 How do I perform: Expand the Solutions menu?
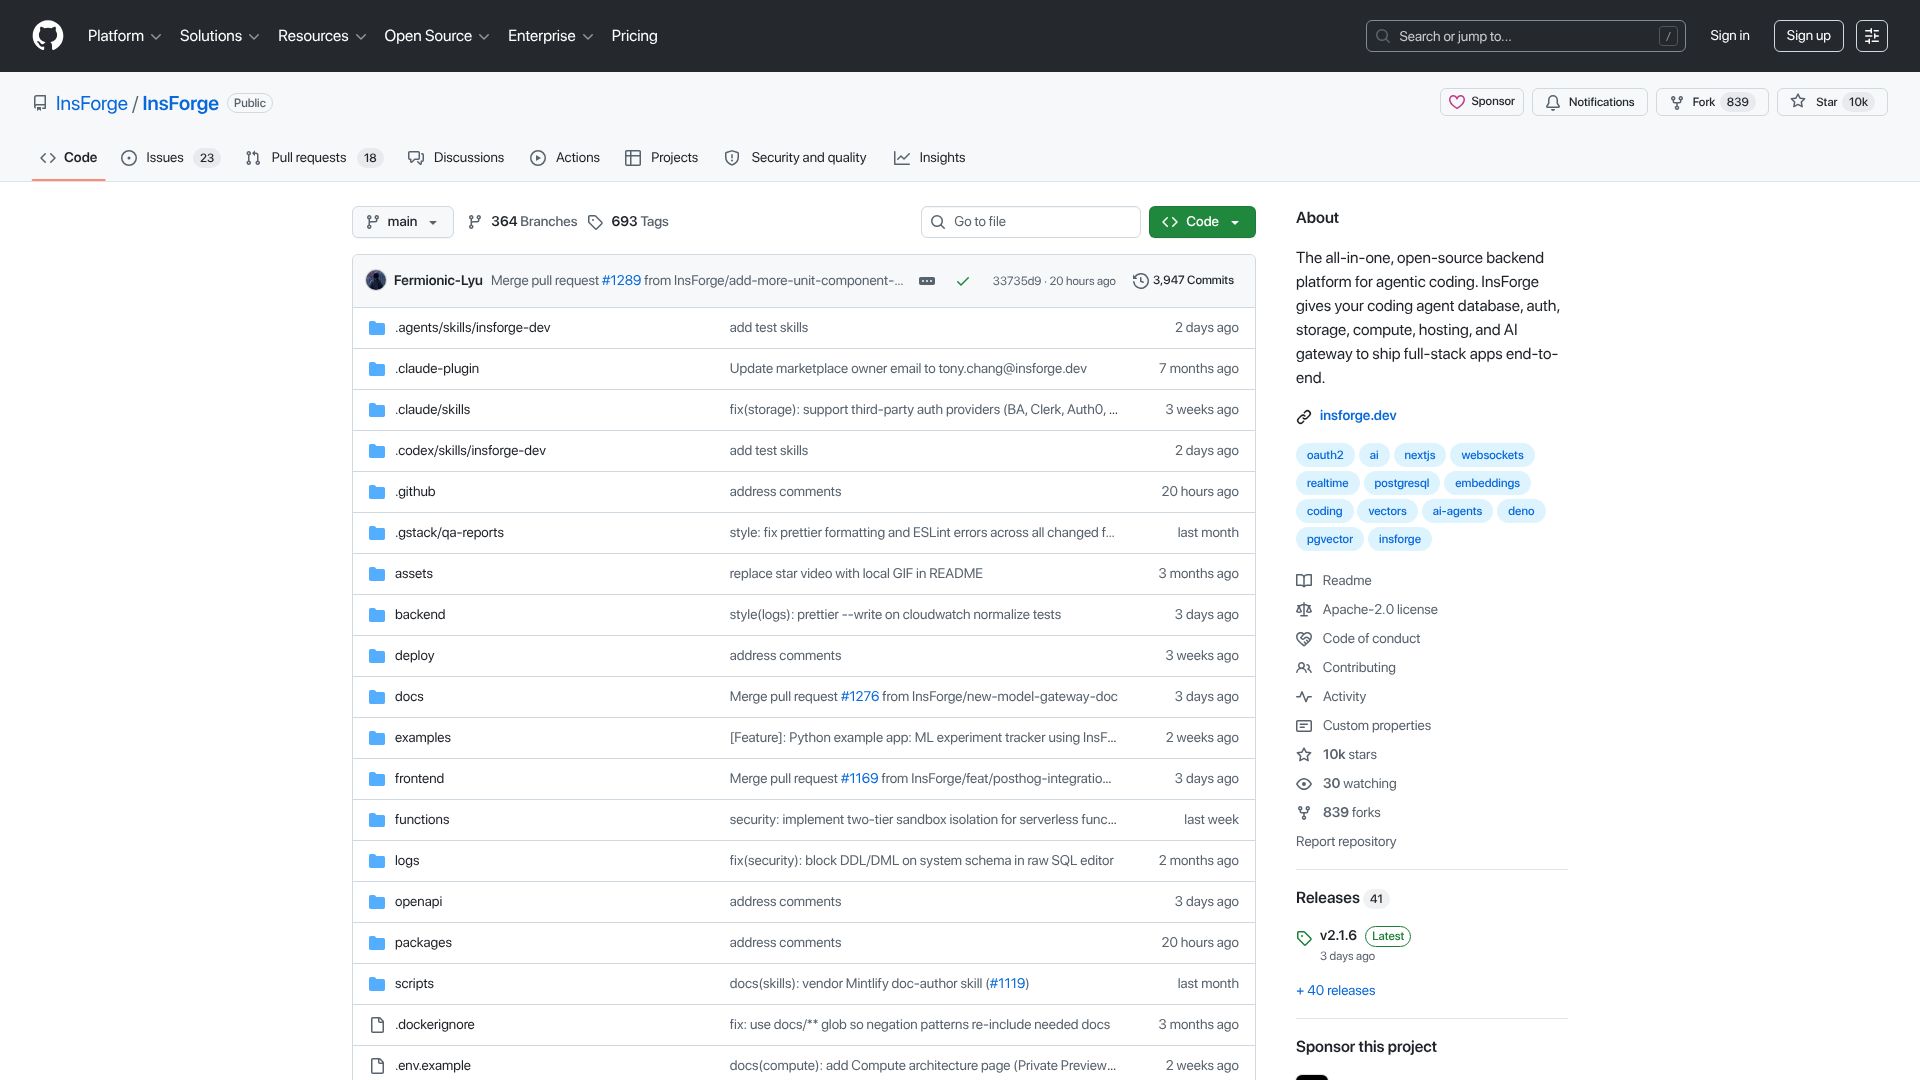(219, 36)
